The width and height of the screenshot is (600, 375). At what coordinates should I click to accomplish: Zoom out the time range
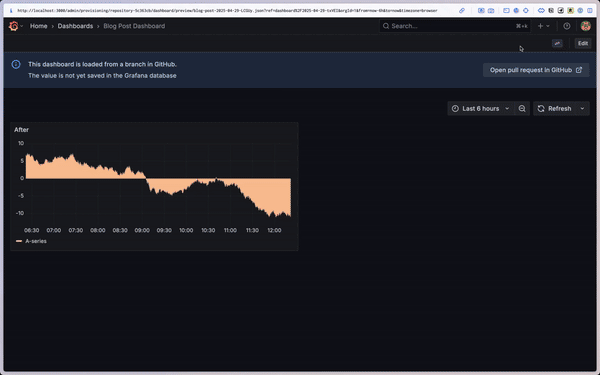pos(522,109)
